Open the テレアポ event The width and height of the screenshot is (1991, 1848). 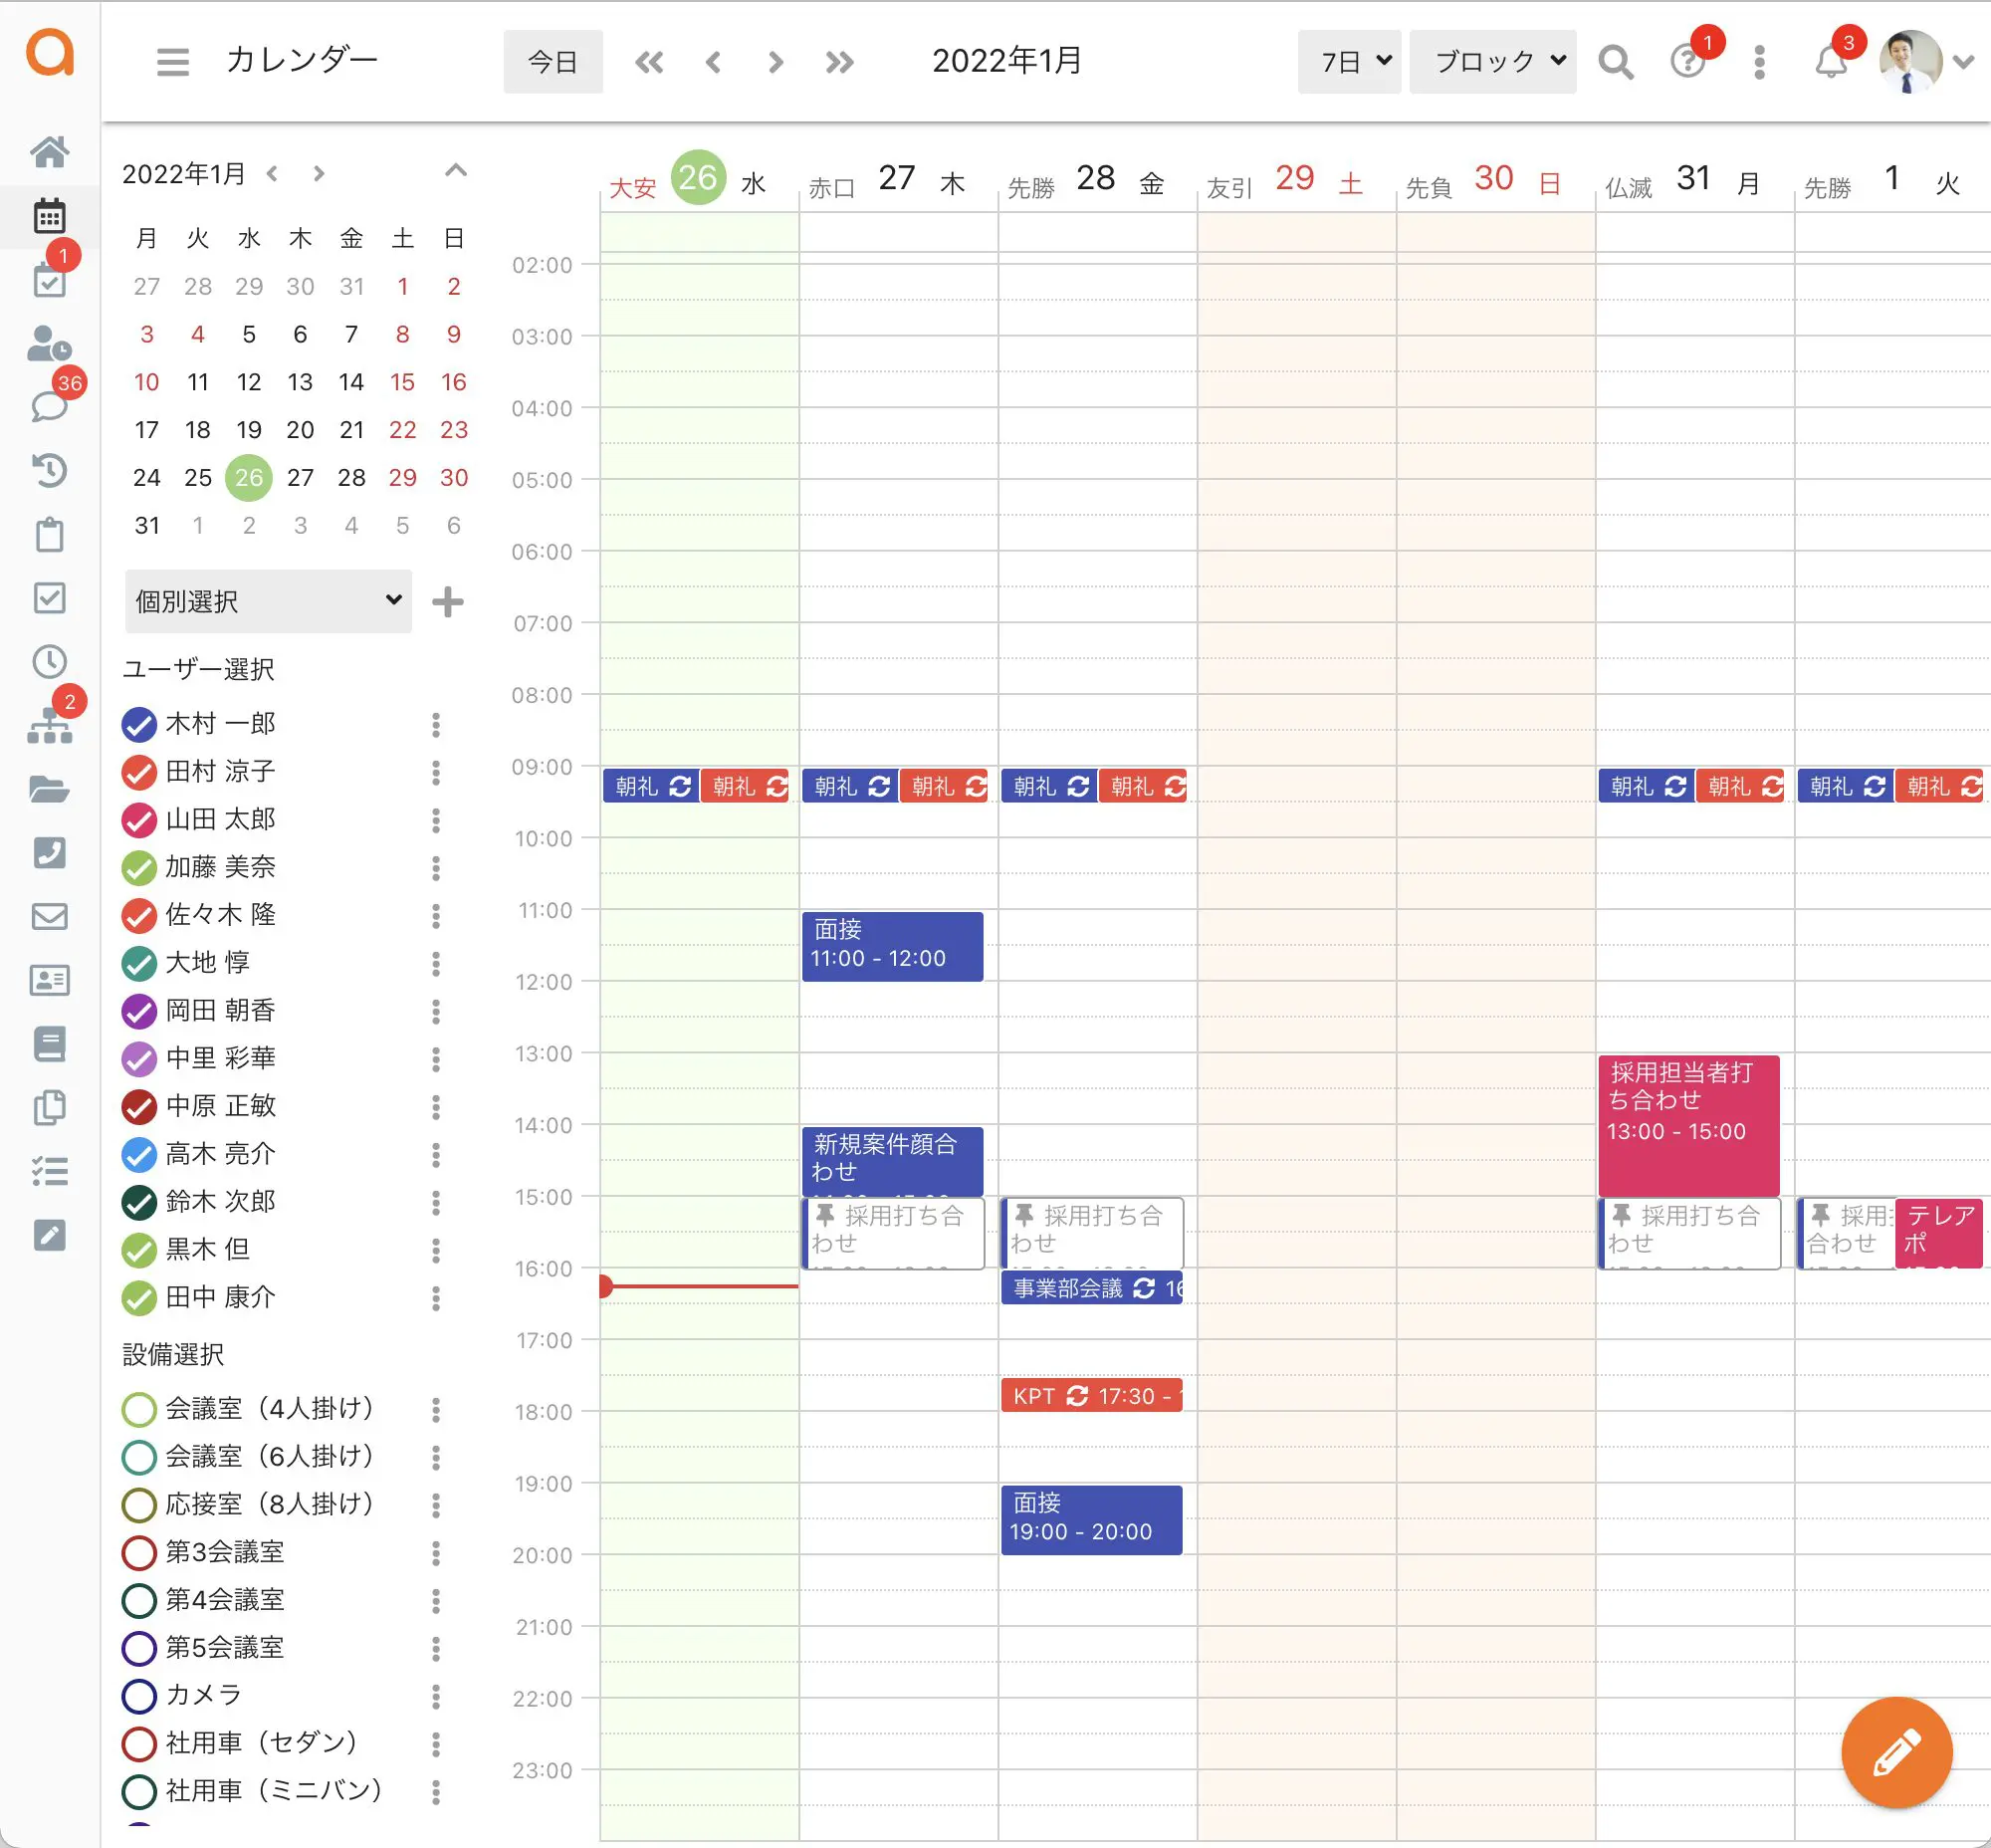[1938, 1233]
